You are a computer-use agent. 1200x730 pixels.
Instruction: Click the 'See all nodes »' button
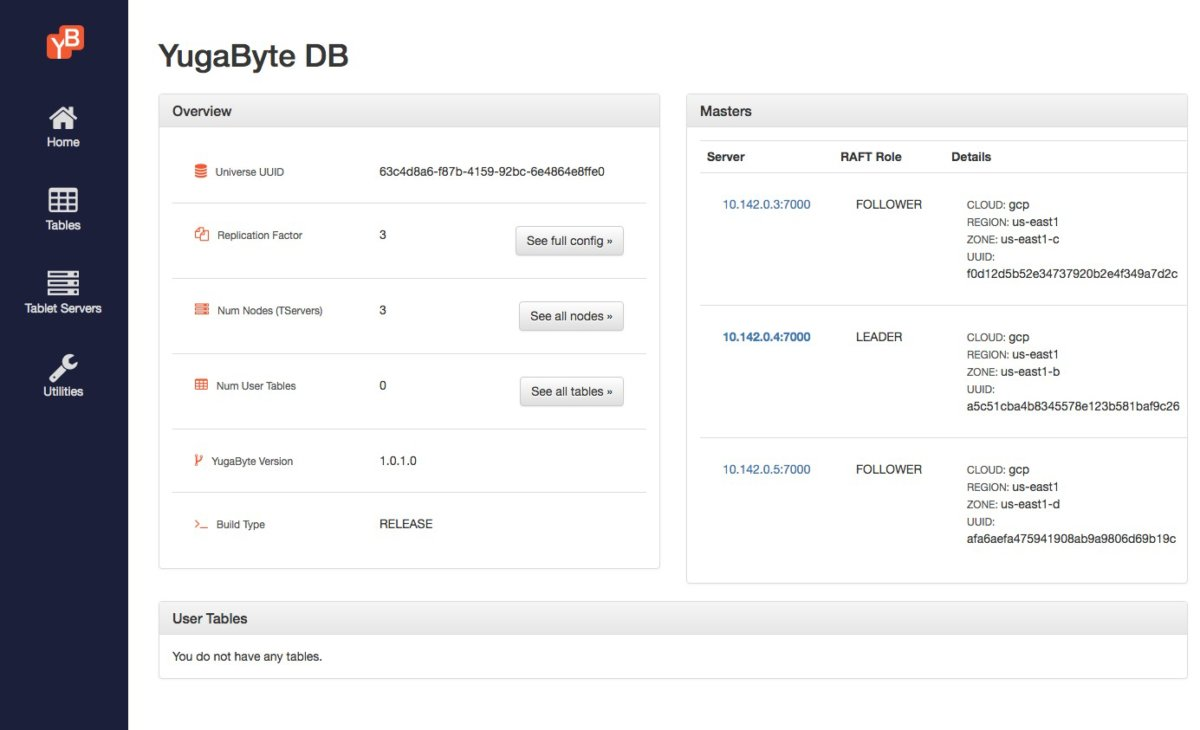coord(571,316)
